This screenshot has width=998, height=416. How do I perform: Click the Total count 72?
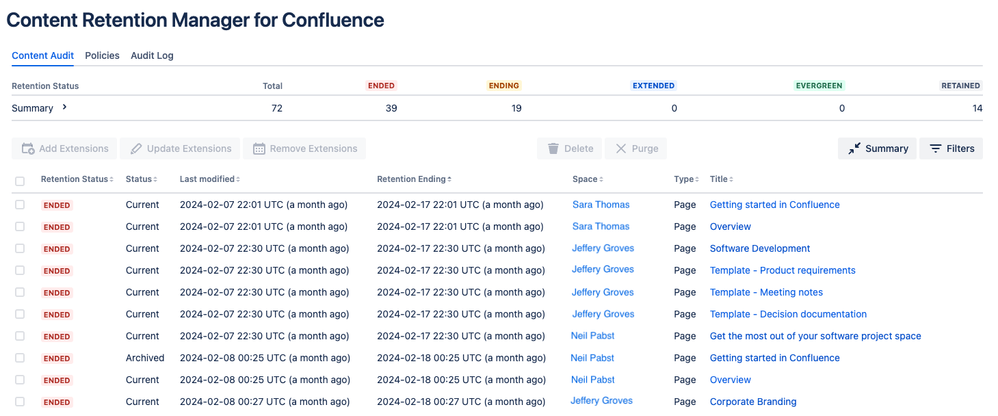pos(277,109)
